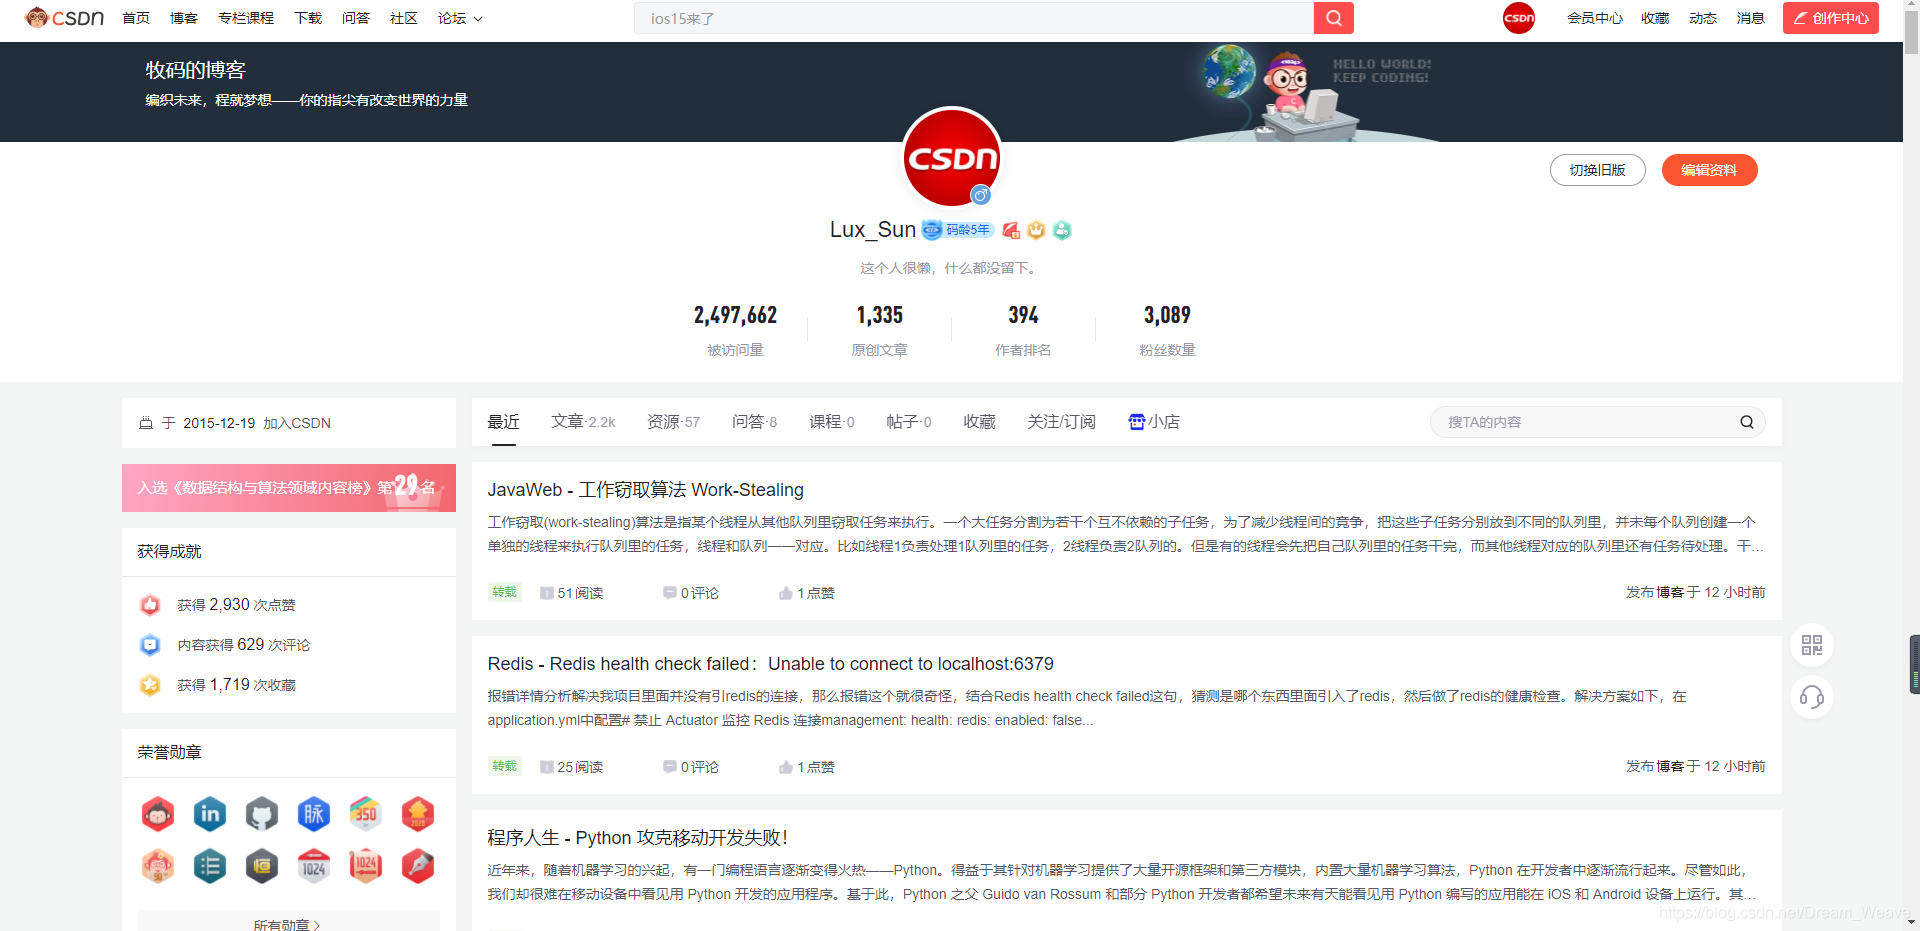Open the Redis health check failed article
Image resolution: width=1920 pixels, height=931 pixels.
(x=771, y=664)
